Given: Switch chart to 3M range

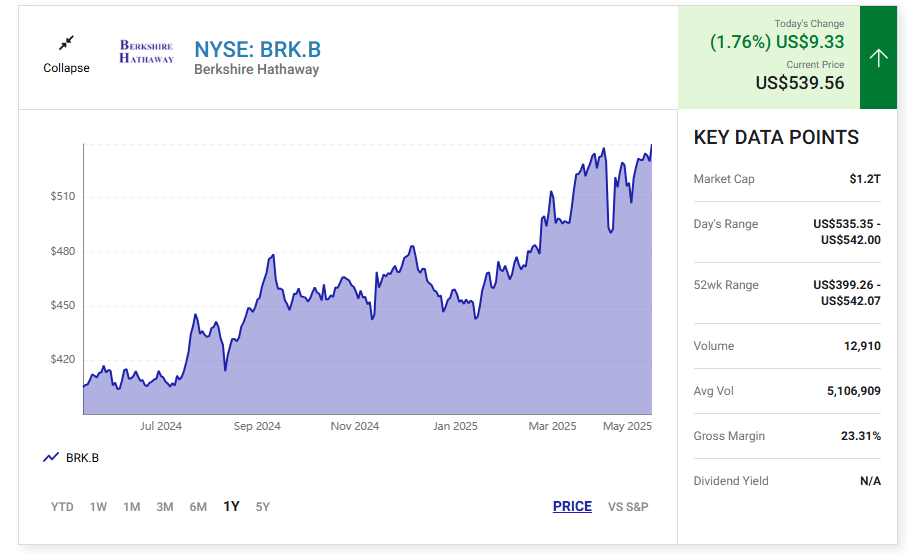Looking at the screenshot, I should [x=164, y=507].
